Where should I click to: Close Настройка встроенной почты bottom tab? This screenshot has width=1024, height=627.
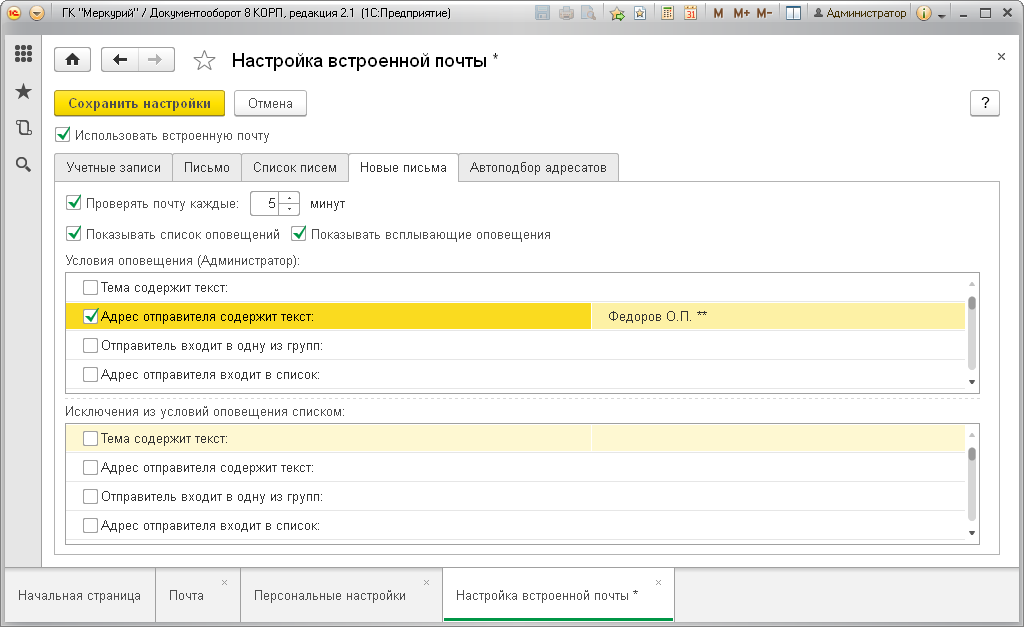pyautogui.click(x=658, y=583)
